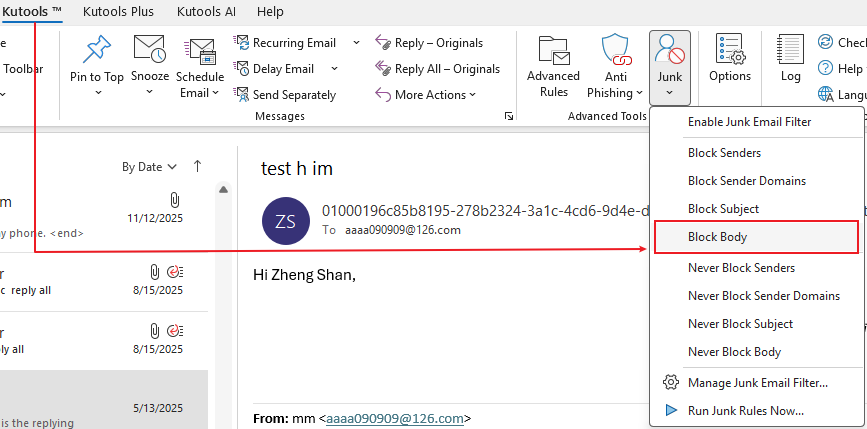Click the aaaa090909@126.com email link

[x=395, y=419]
